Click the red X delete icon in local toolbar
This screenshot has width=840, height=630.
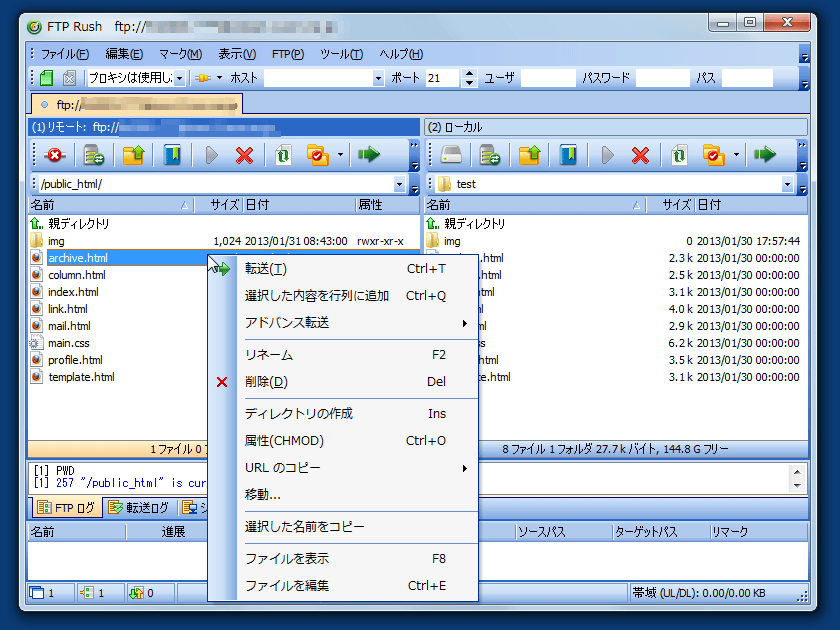tap(640, 155)
